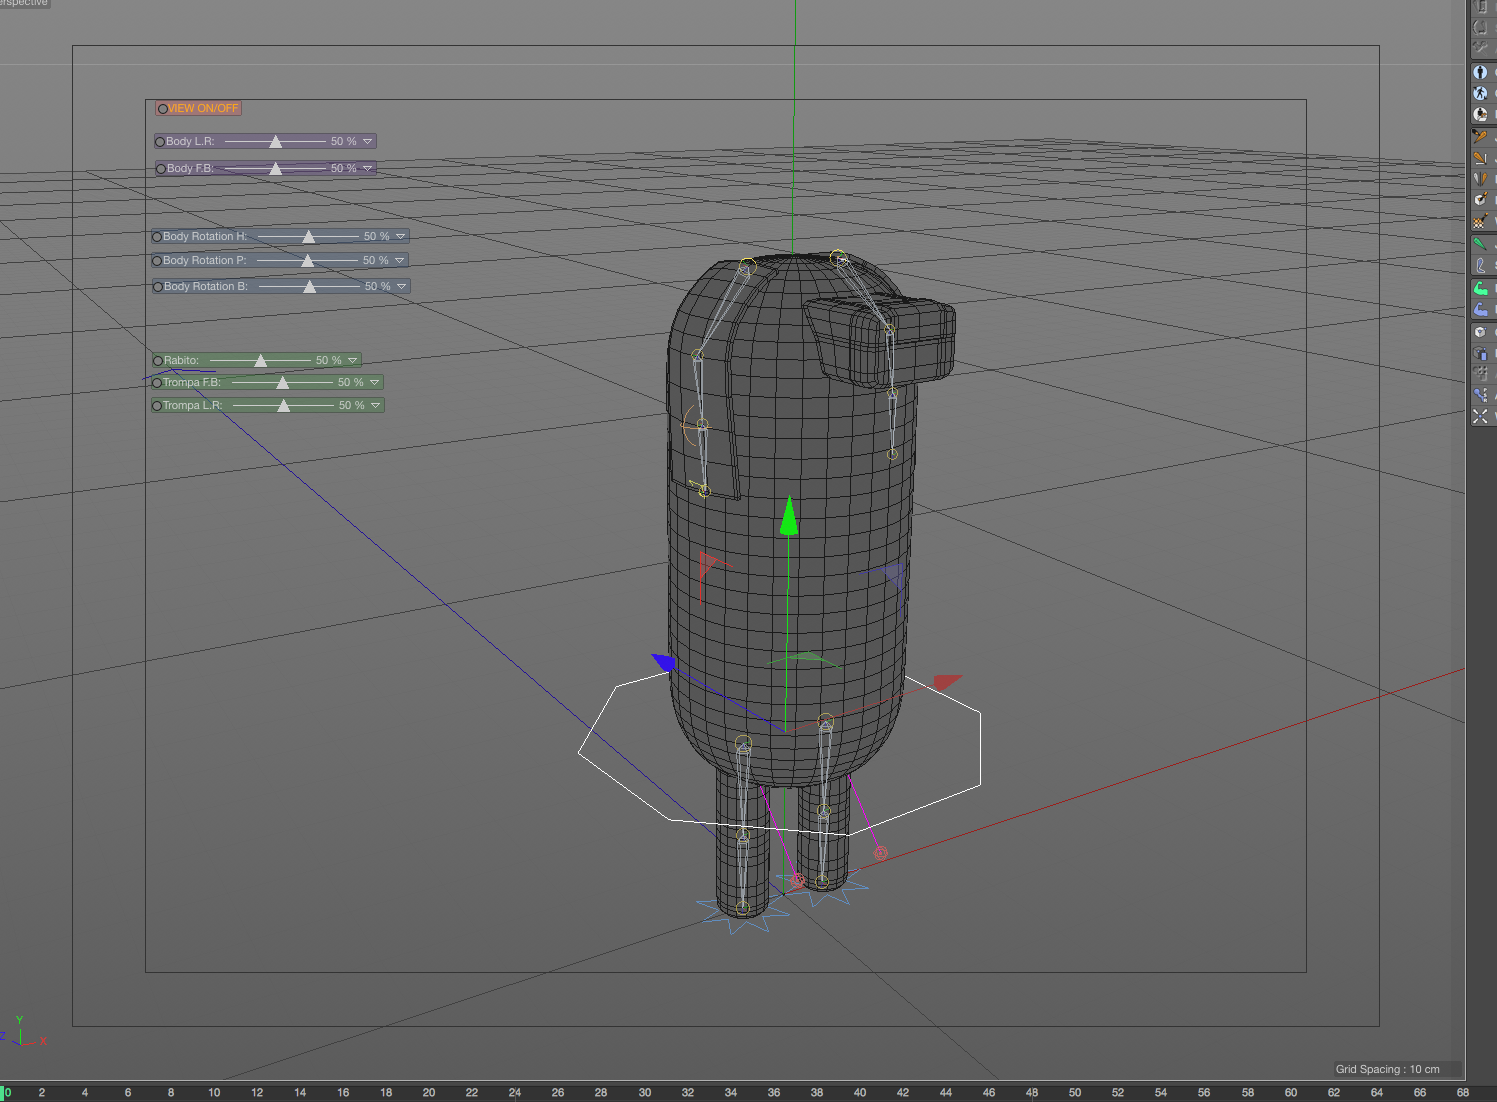Select the Weight paint brush with cube icon

tap(1480, 200)
